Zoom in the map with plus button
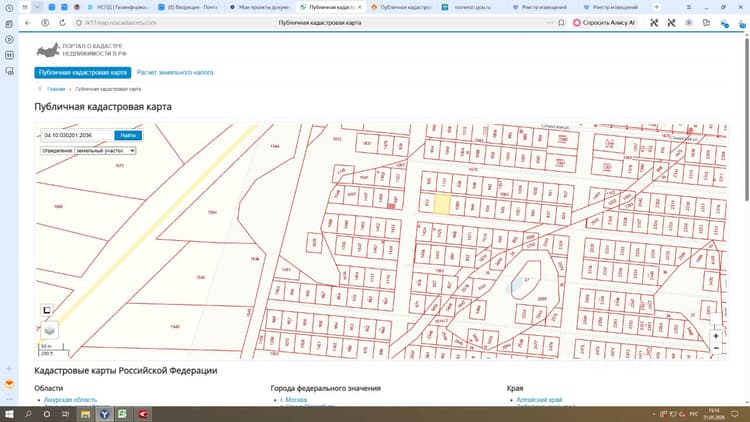This screenshot has height=422, width=750. 716,336
